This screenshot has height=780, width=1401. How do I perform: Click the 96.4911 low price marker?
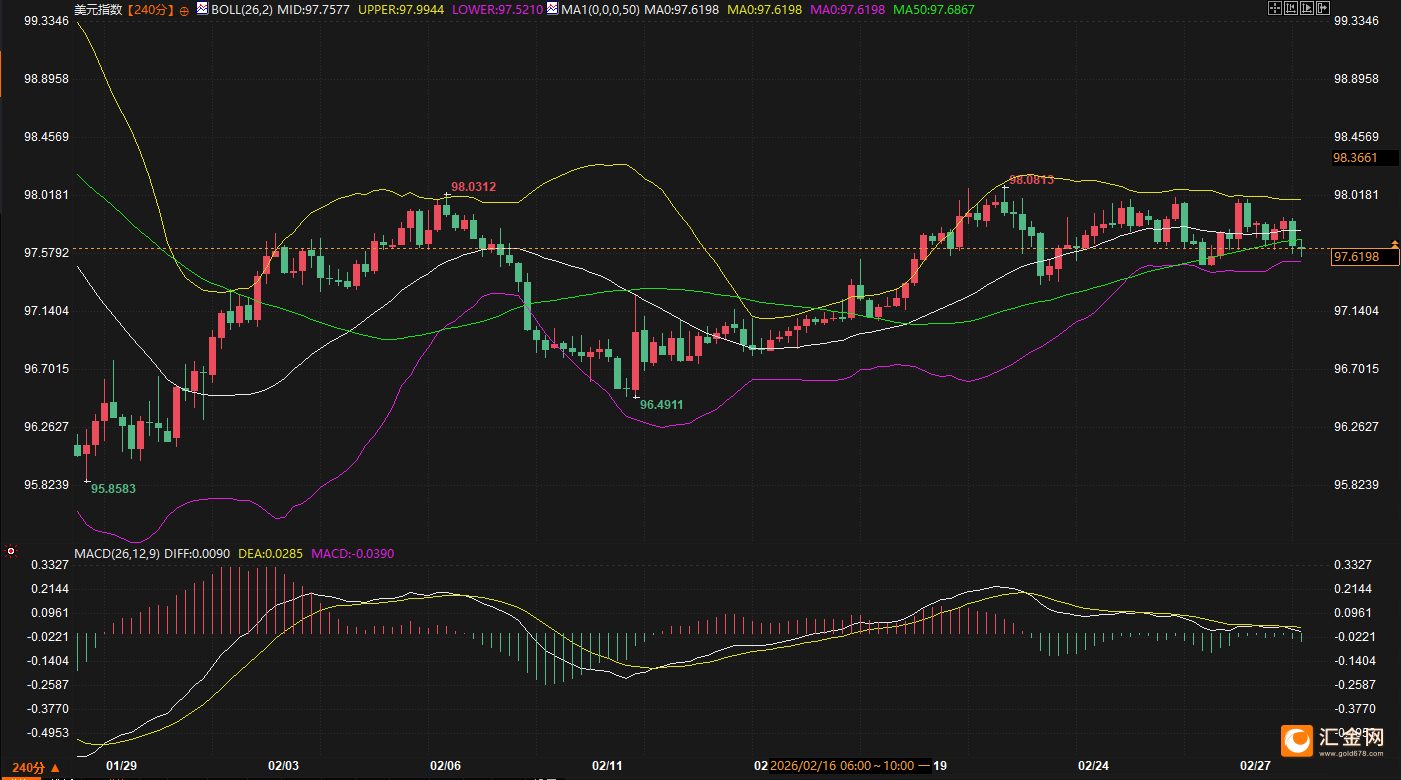point(661,405)
